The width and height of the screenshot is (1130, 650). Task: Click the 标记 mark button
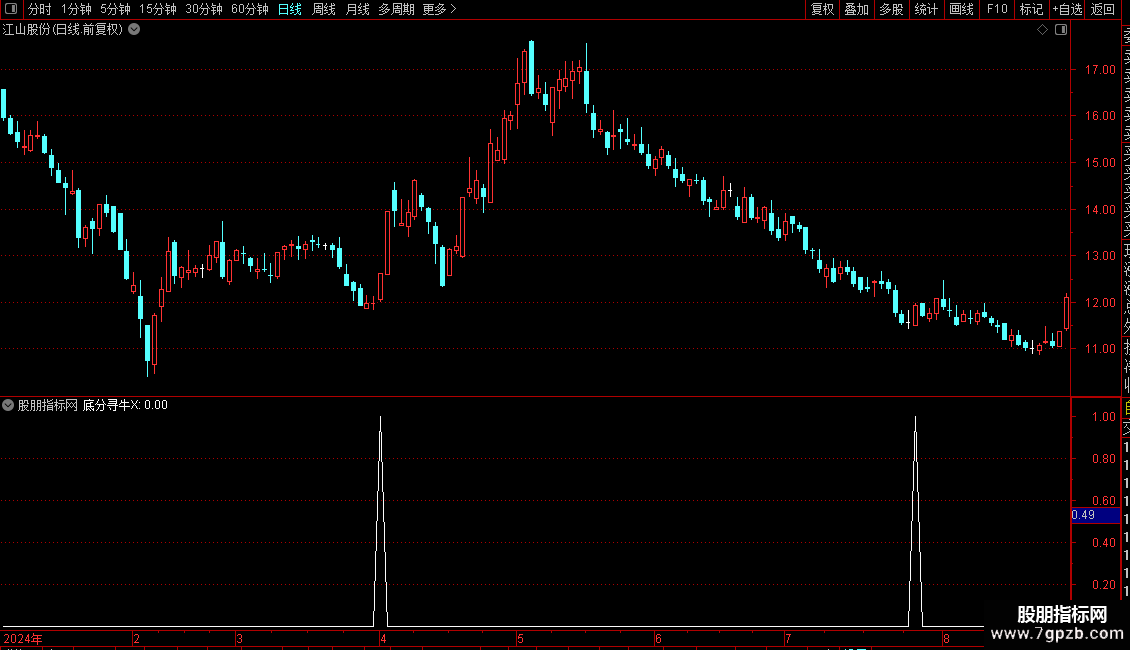click(1031, 9)
